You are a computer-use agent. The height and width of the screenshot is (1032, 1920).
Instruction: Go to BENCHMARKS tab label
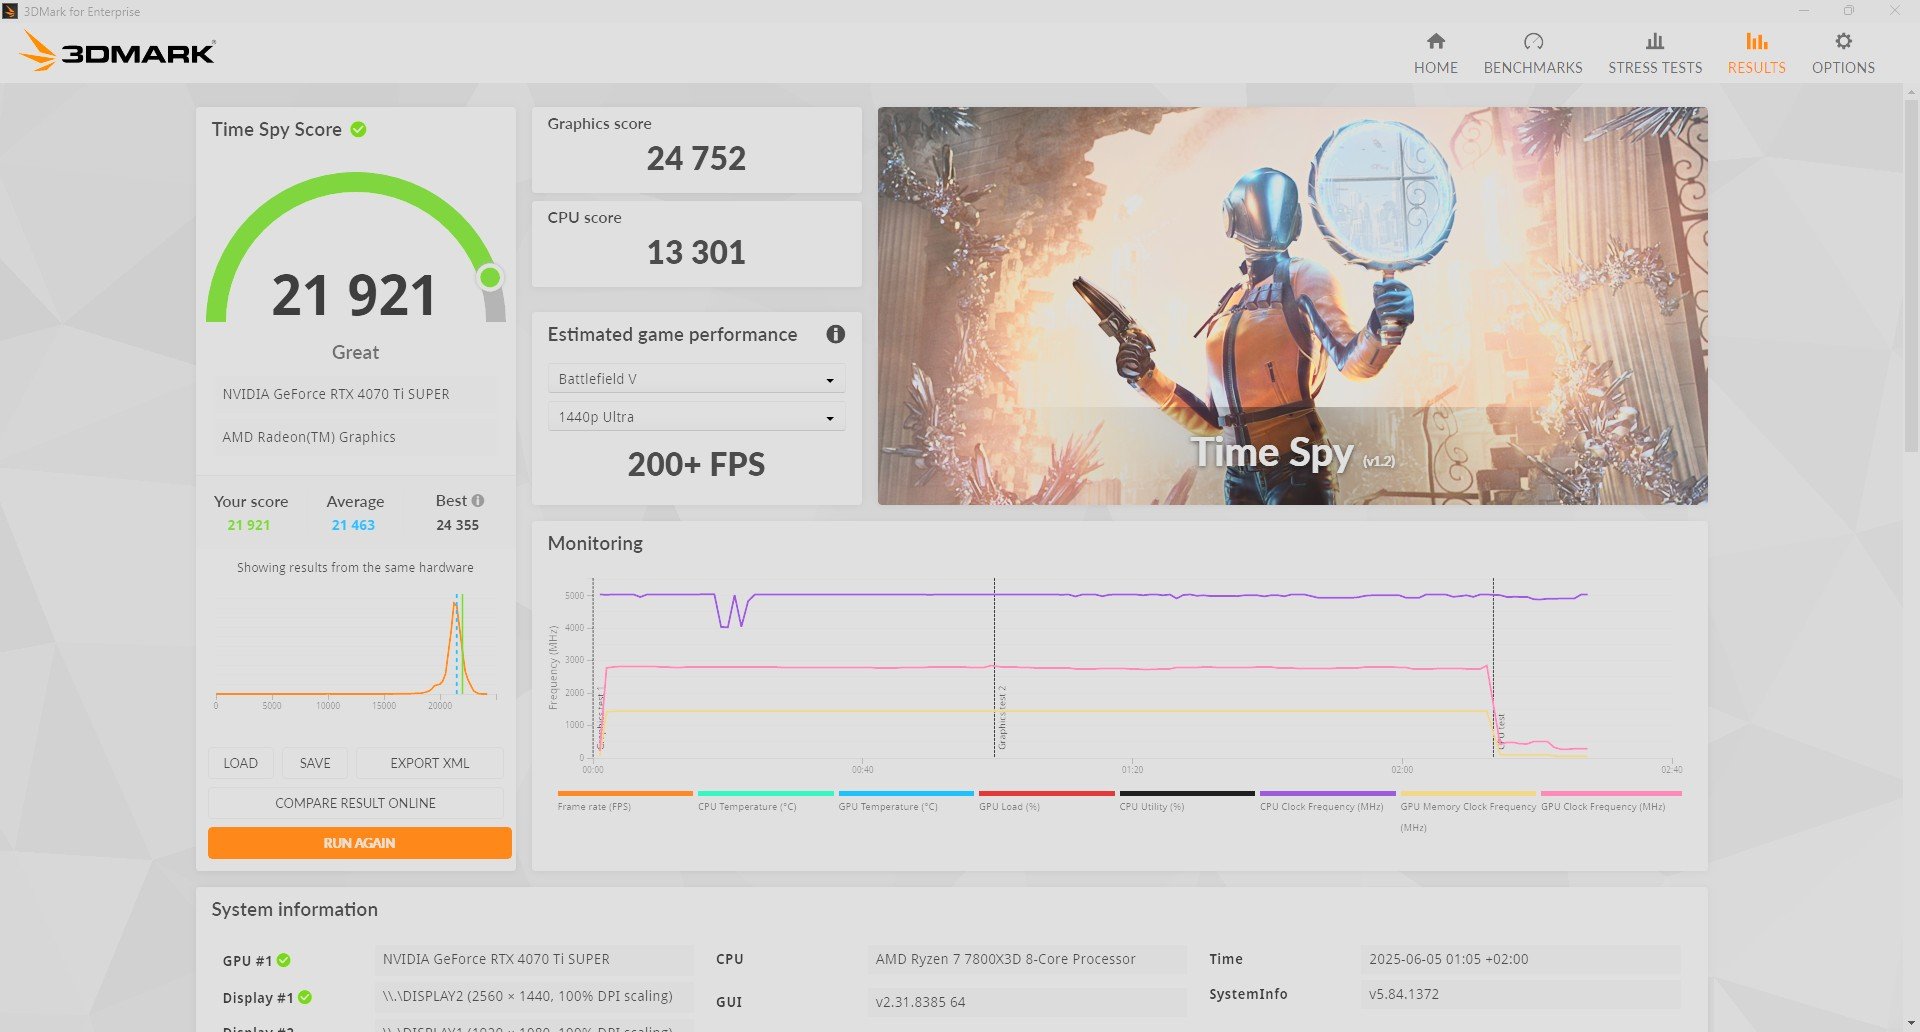coord(1533,67)
